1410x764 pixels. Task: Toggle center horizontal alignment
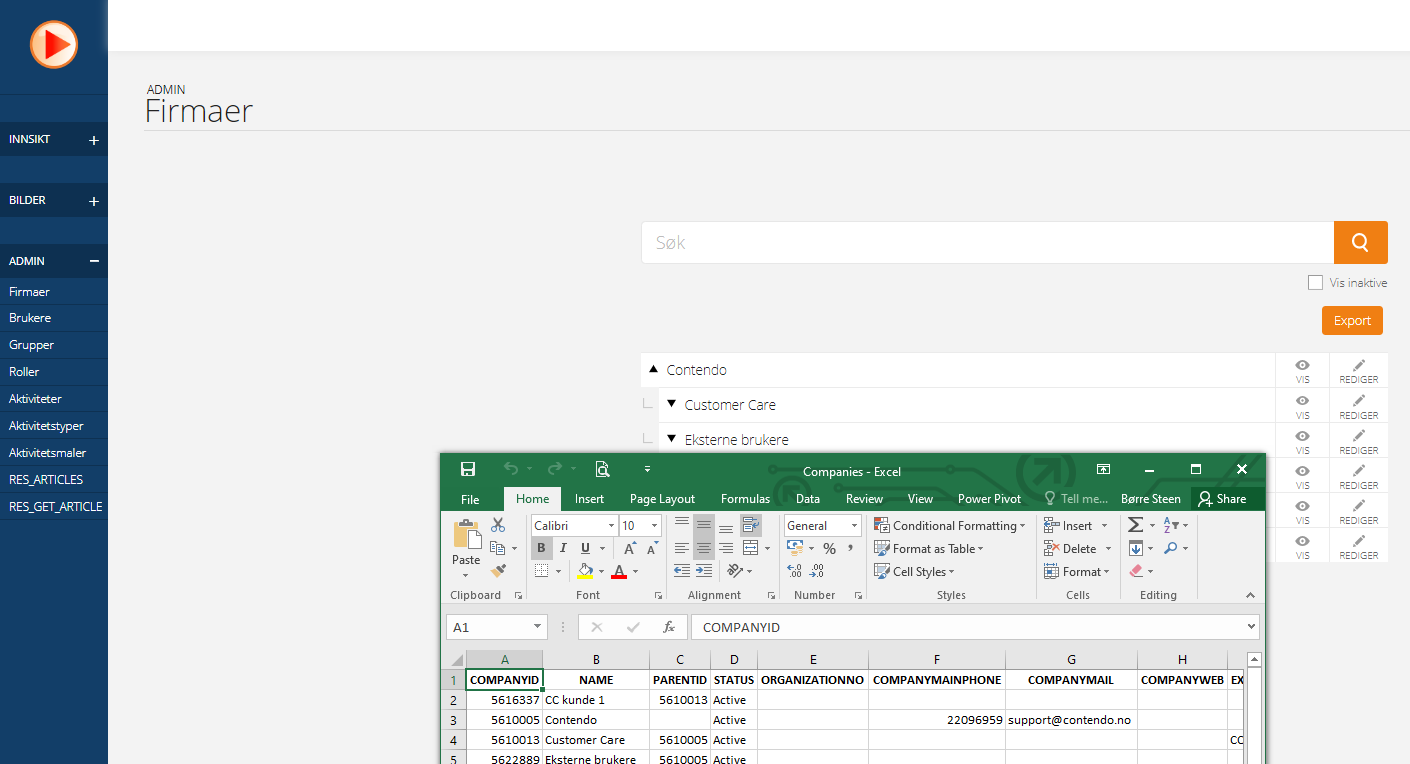704,548
